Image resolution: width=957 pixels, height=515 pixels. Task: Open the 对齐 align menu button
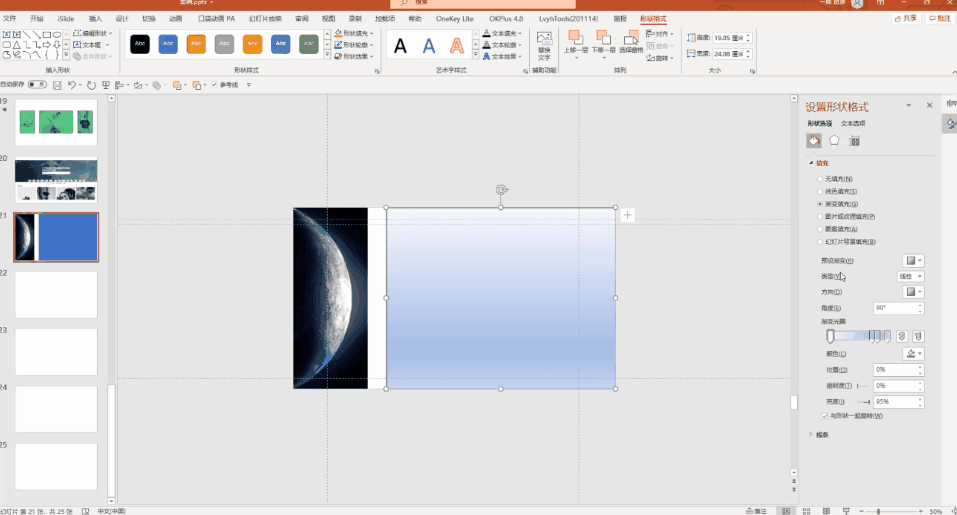(x=659, y=34)
